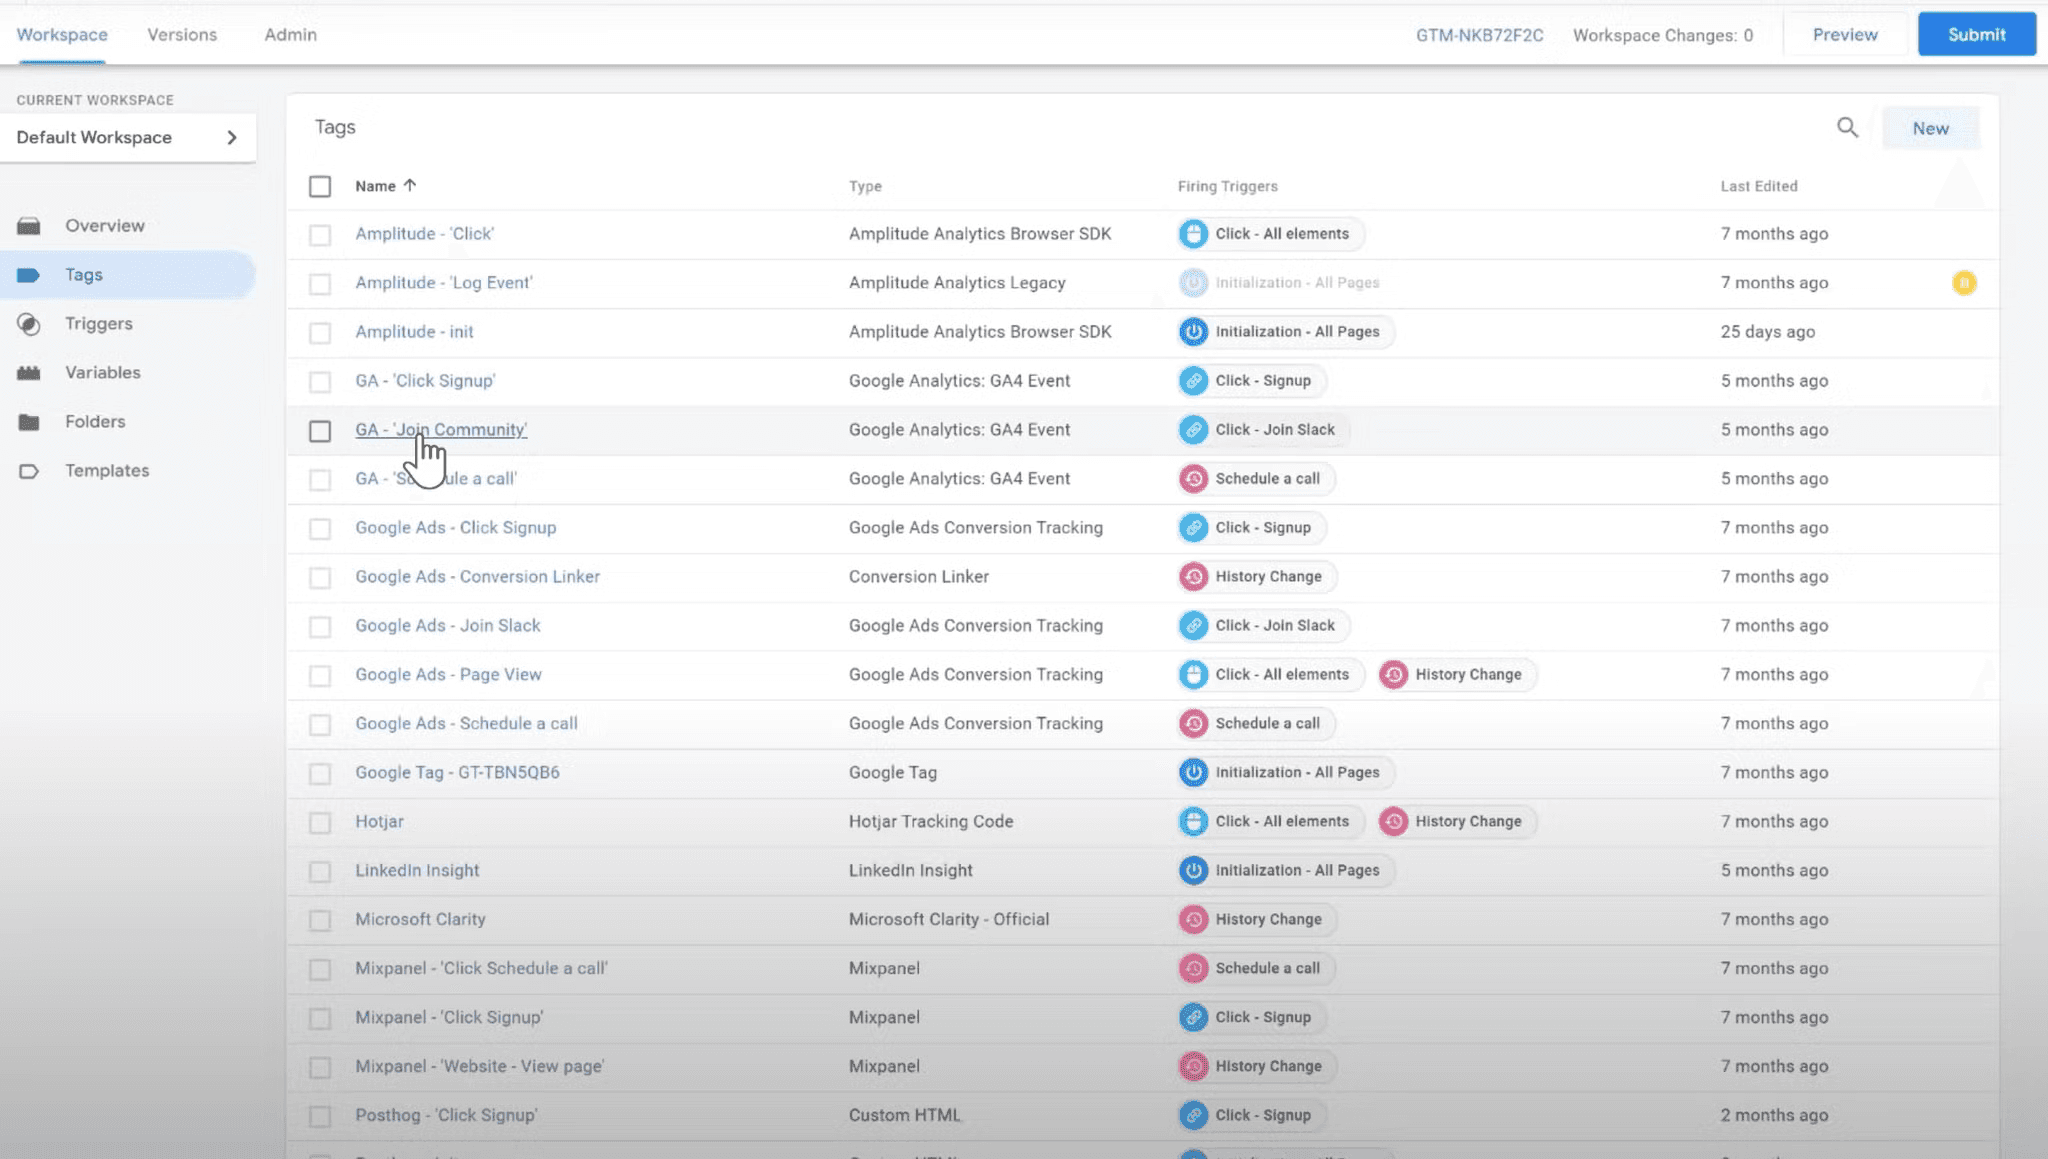Click History Change icon in Google Ads - Page View row
Screen dimensions: 2048x1159
tap(1393, 675)
